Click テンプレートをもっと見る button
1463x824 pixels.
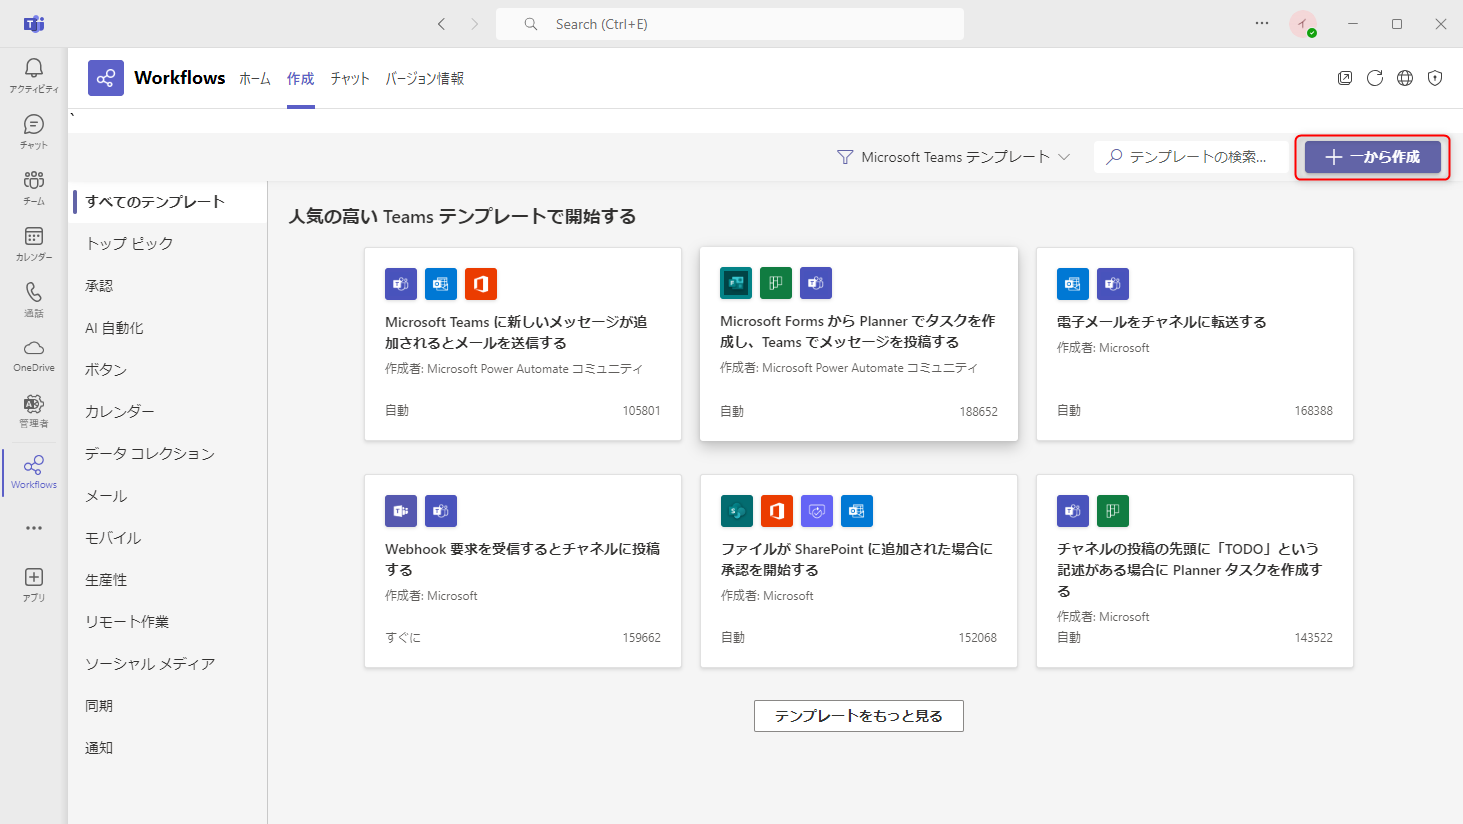859,716
